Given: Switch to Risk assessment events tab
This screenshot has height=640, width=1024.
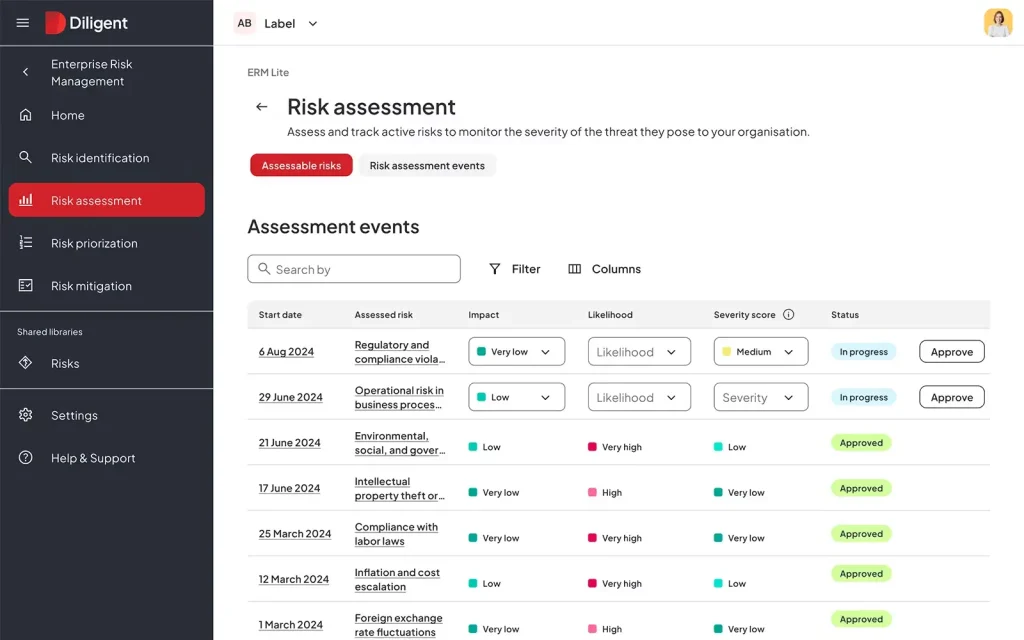Looking at the screenshot, I should tap(427, 166).
